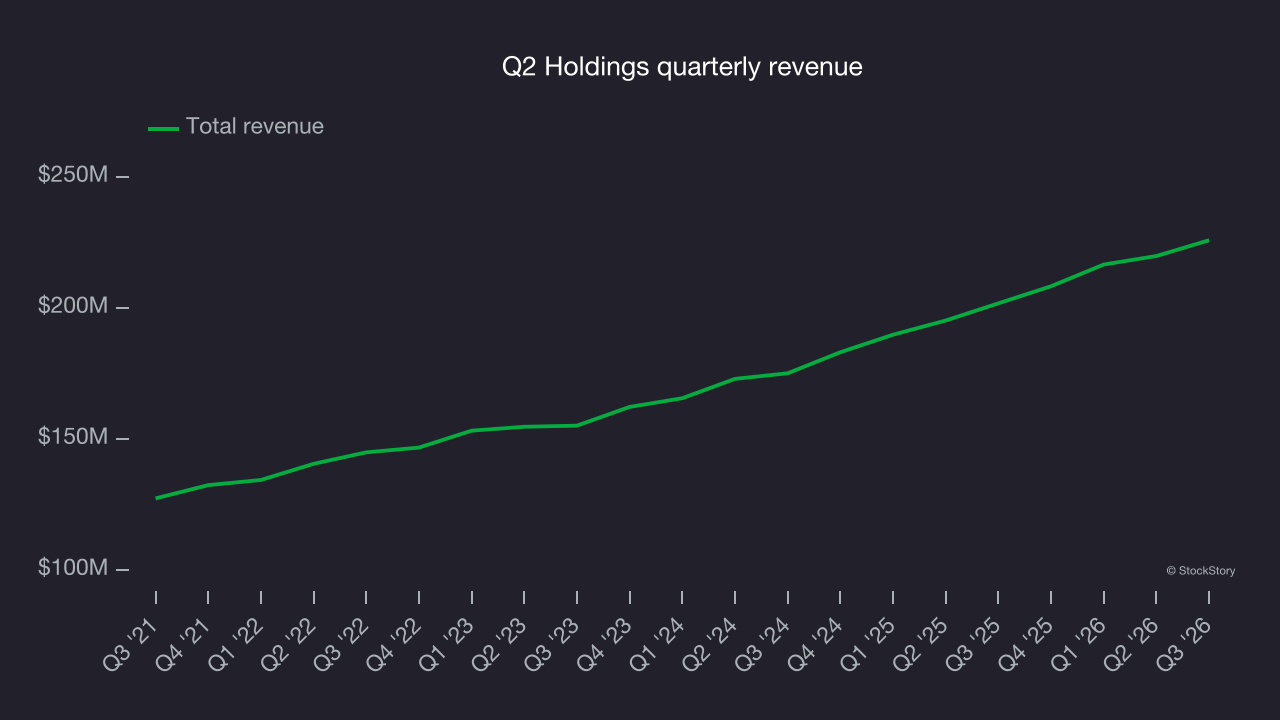Click the green Total revenue legend swatch
The width and height of the screenshot is (1280, 720).
pos(163,128)
